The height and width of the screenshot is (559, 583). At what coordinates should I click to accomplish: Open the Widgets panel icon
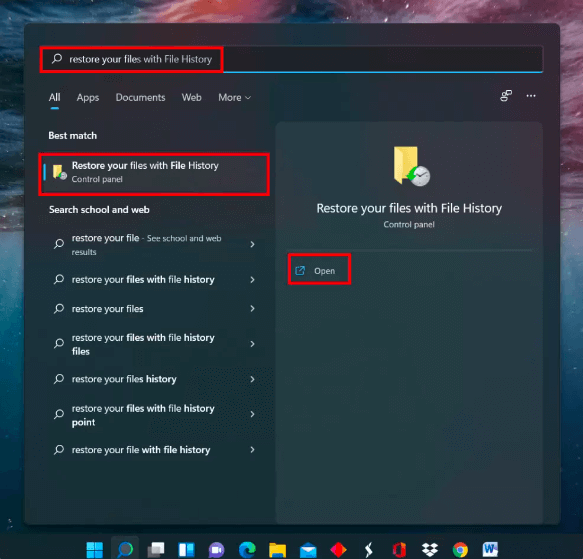186,550
